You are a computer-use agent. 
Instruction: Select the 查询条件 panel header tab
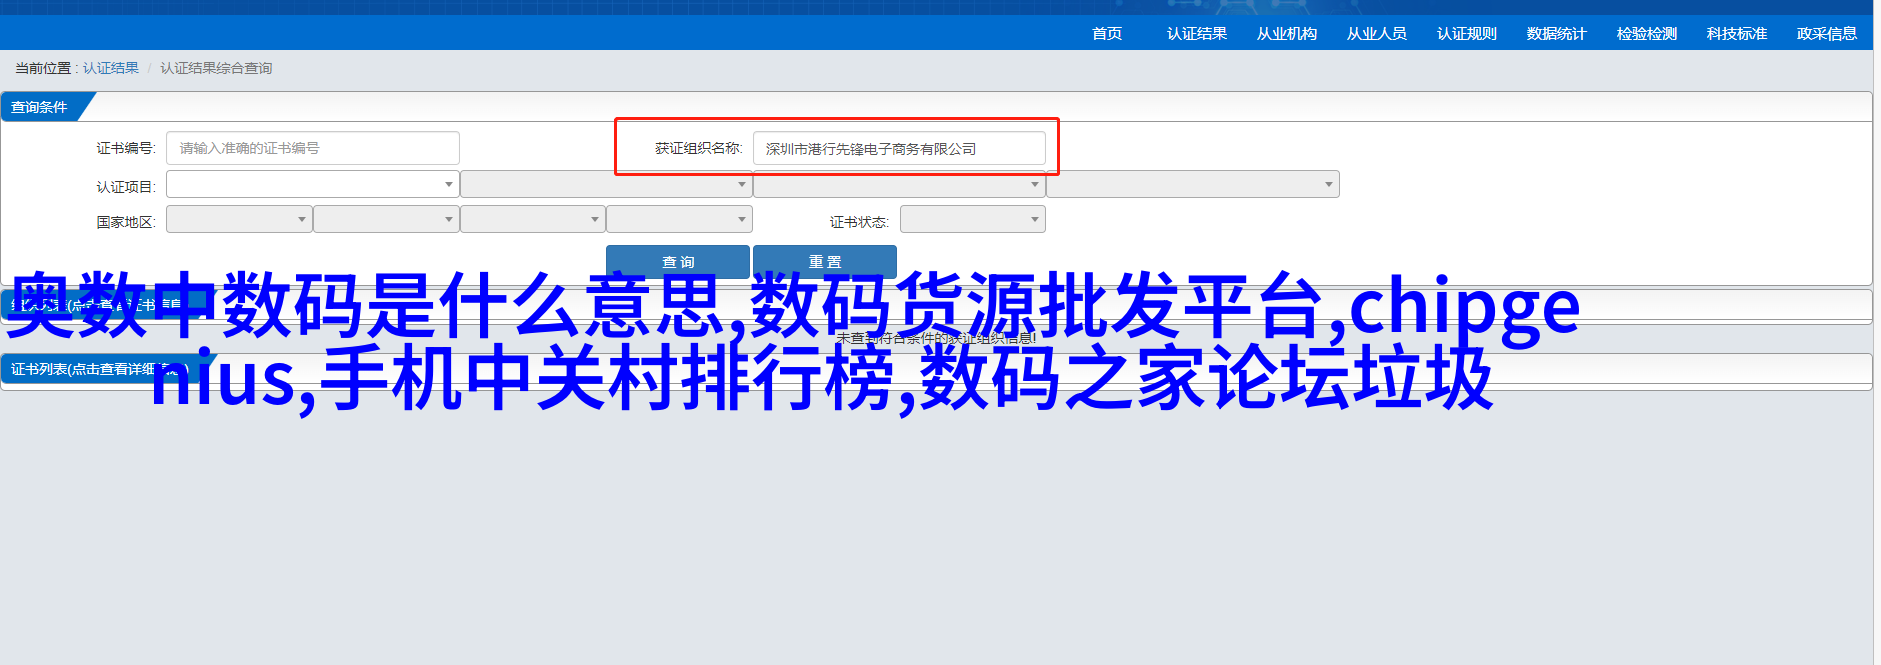point(40,107)
